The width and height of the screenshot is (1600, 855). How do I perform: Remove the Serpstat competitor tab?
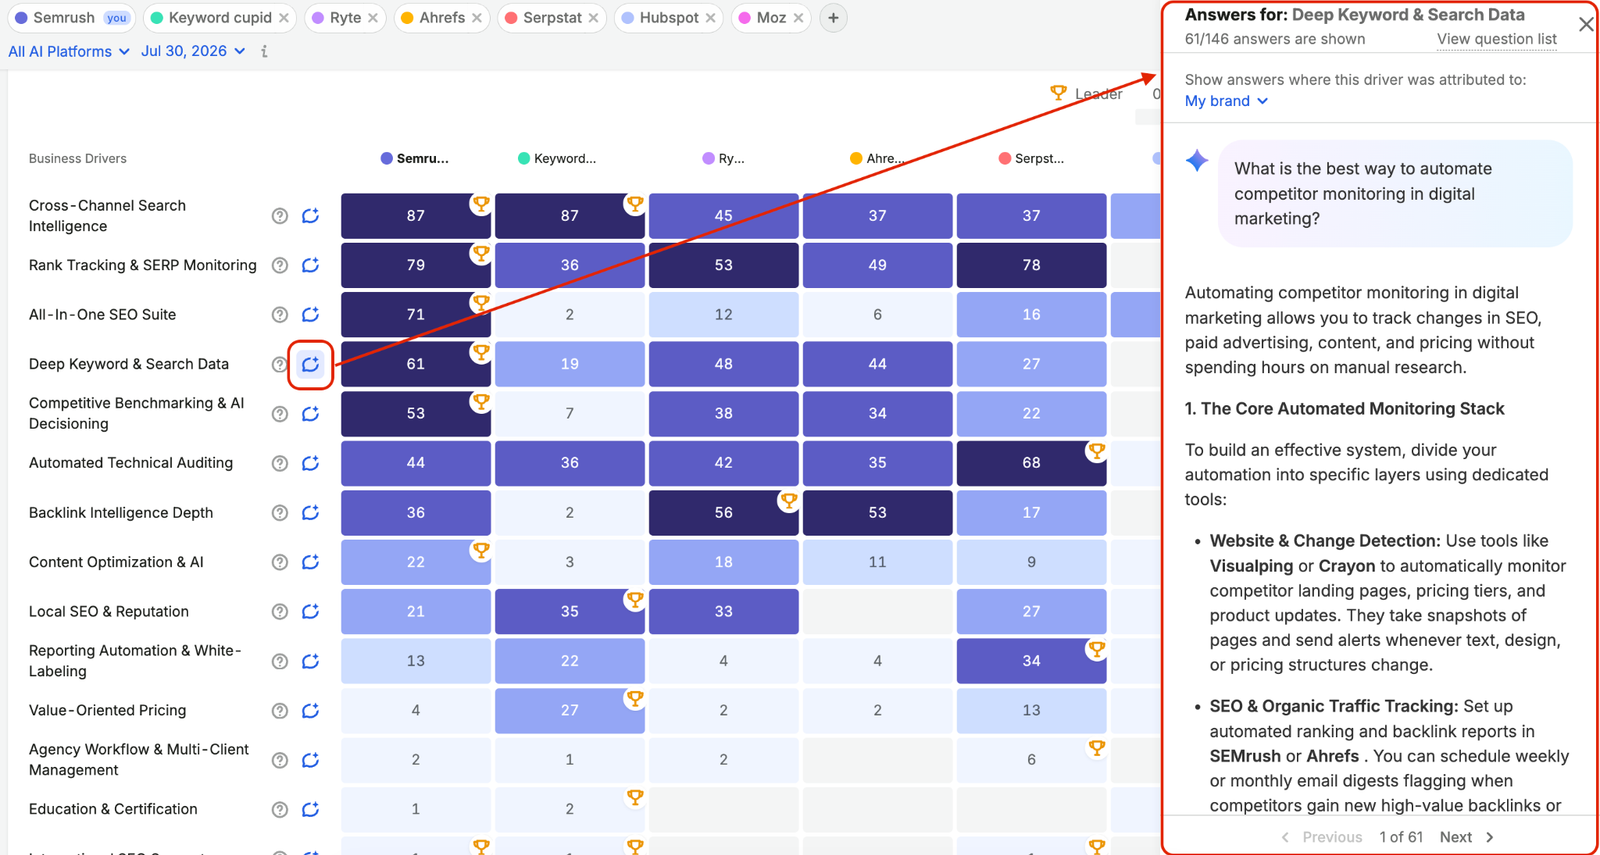[594, 18]
